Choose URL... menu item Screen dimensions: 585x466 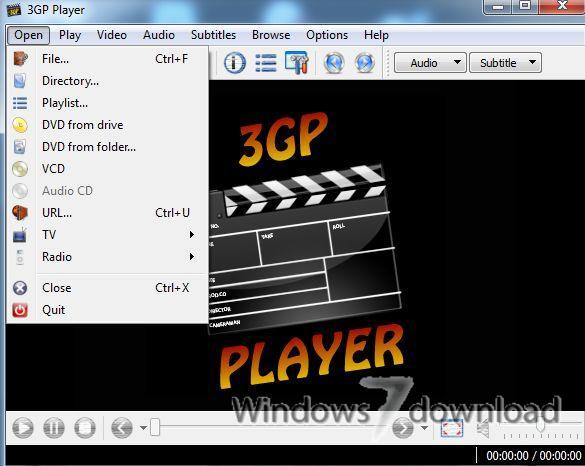click(107, 213)
